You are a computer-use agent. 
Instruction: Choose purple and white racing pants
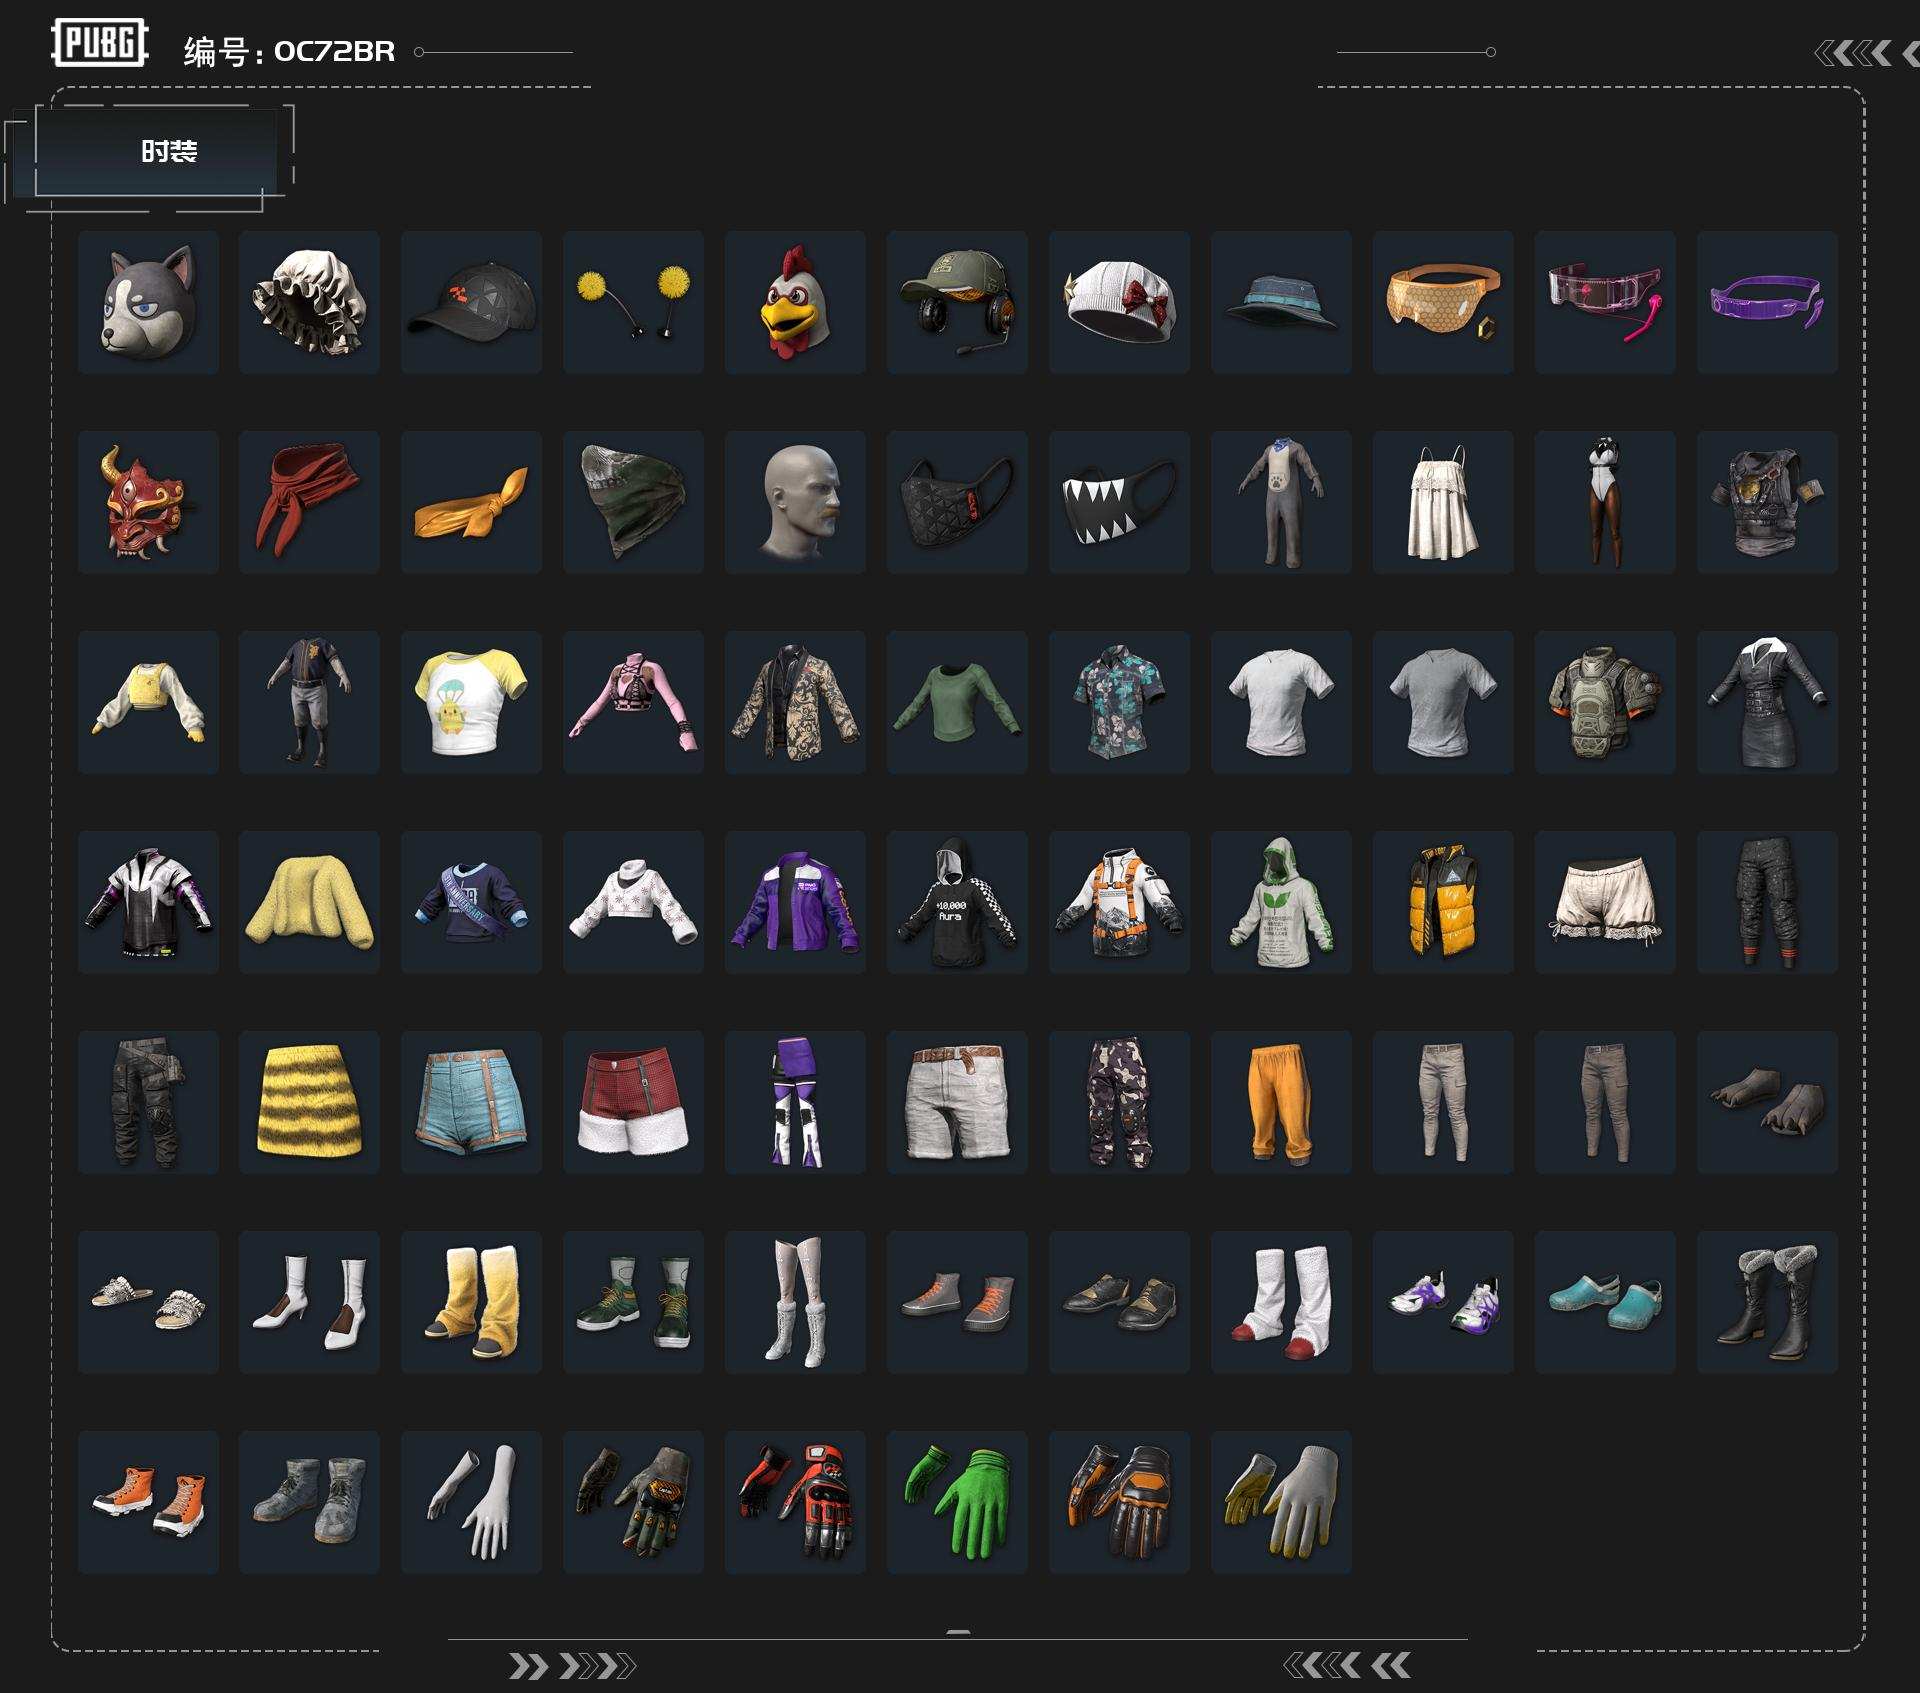point(795,1102)
